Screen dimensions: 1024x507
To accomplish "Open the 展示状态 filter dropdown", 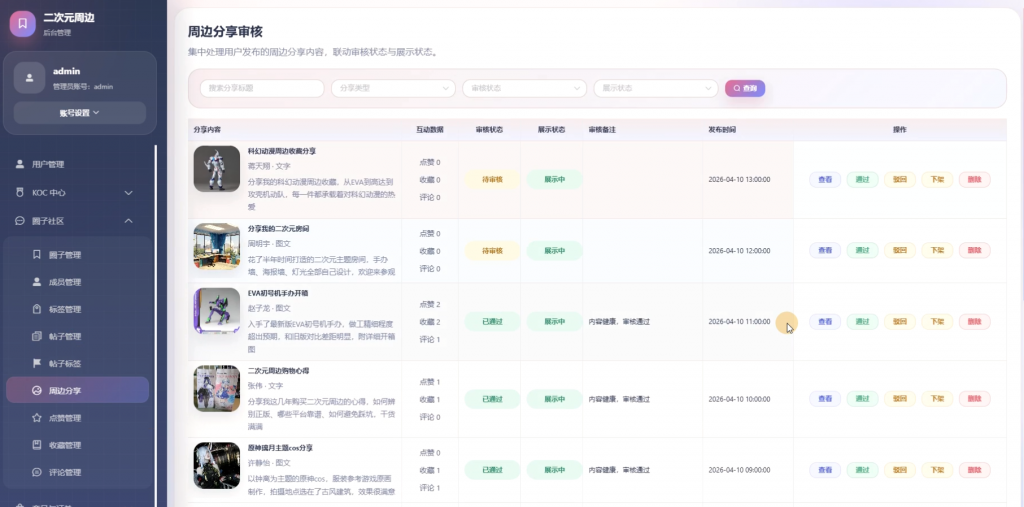I will coord(656,88).
